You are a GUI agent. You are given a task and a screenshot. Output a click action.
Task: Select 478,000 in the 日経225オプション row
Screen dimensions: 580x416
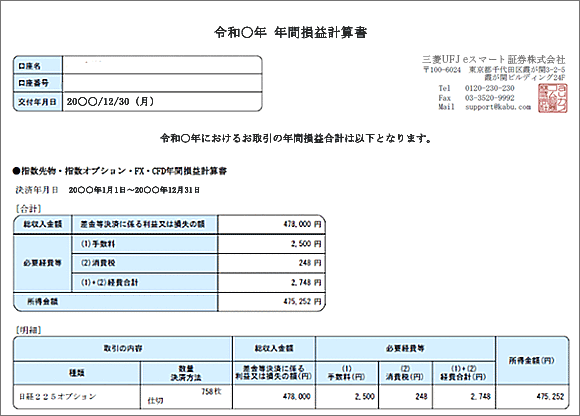coord(297,396)
